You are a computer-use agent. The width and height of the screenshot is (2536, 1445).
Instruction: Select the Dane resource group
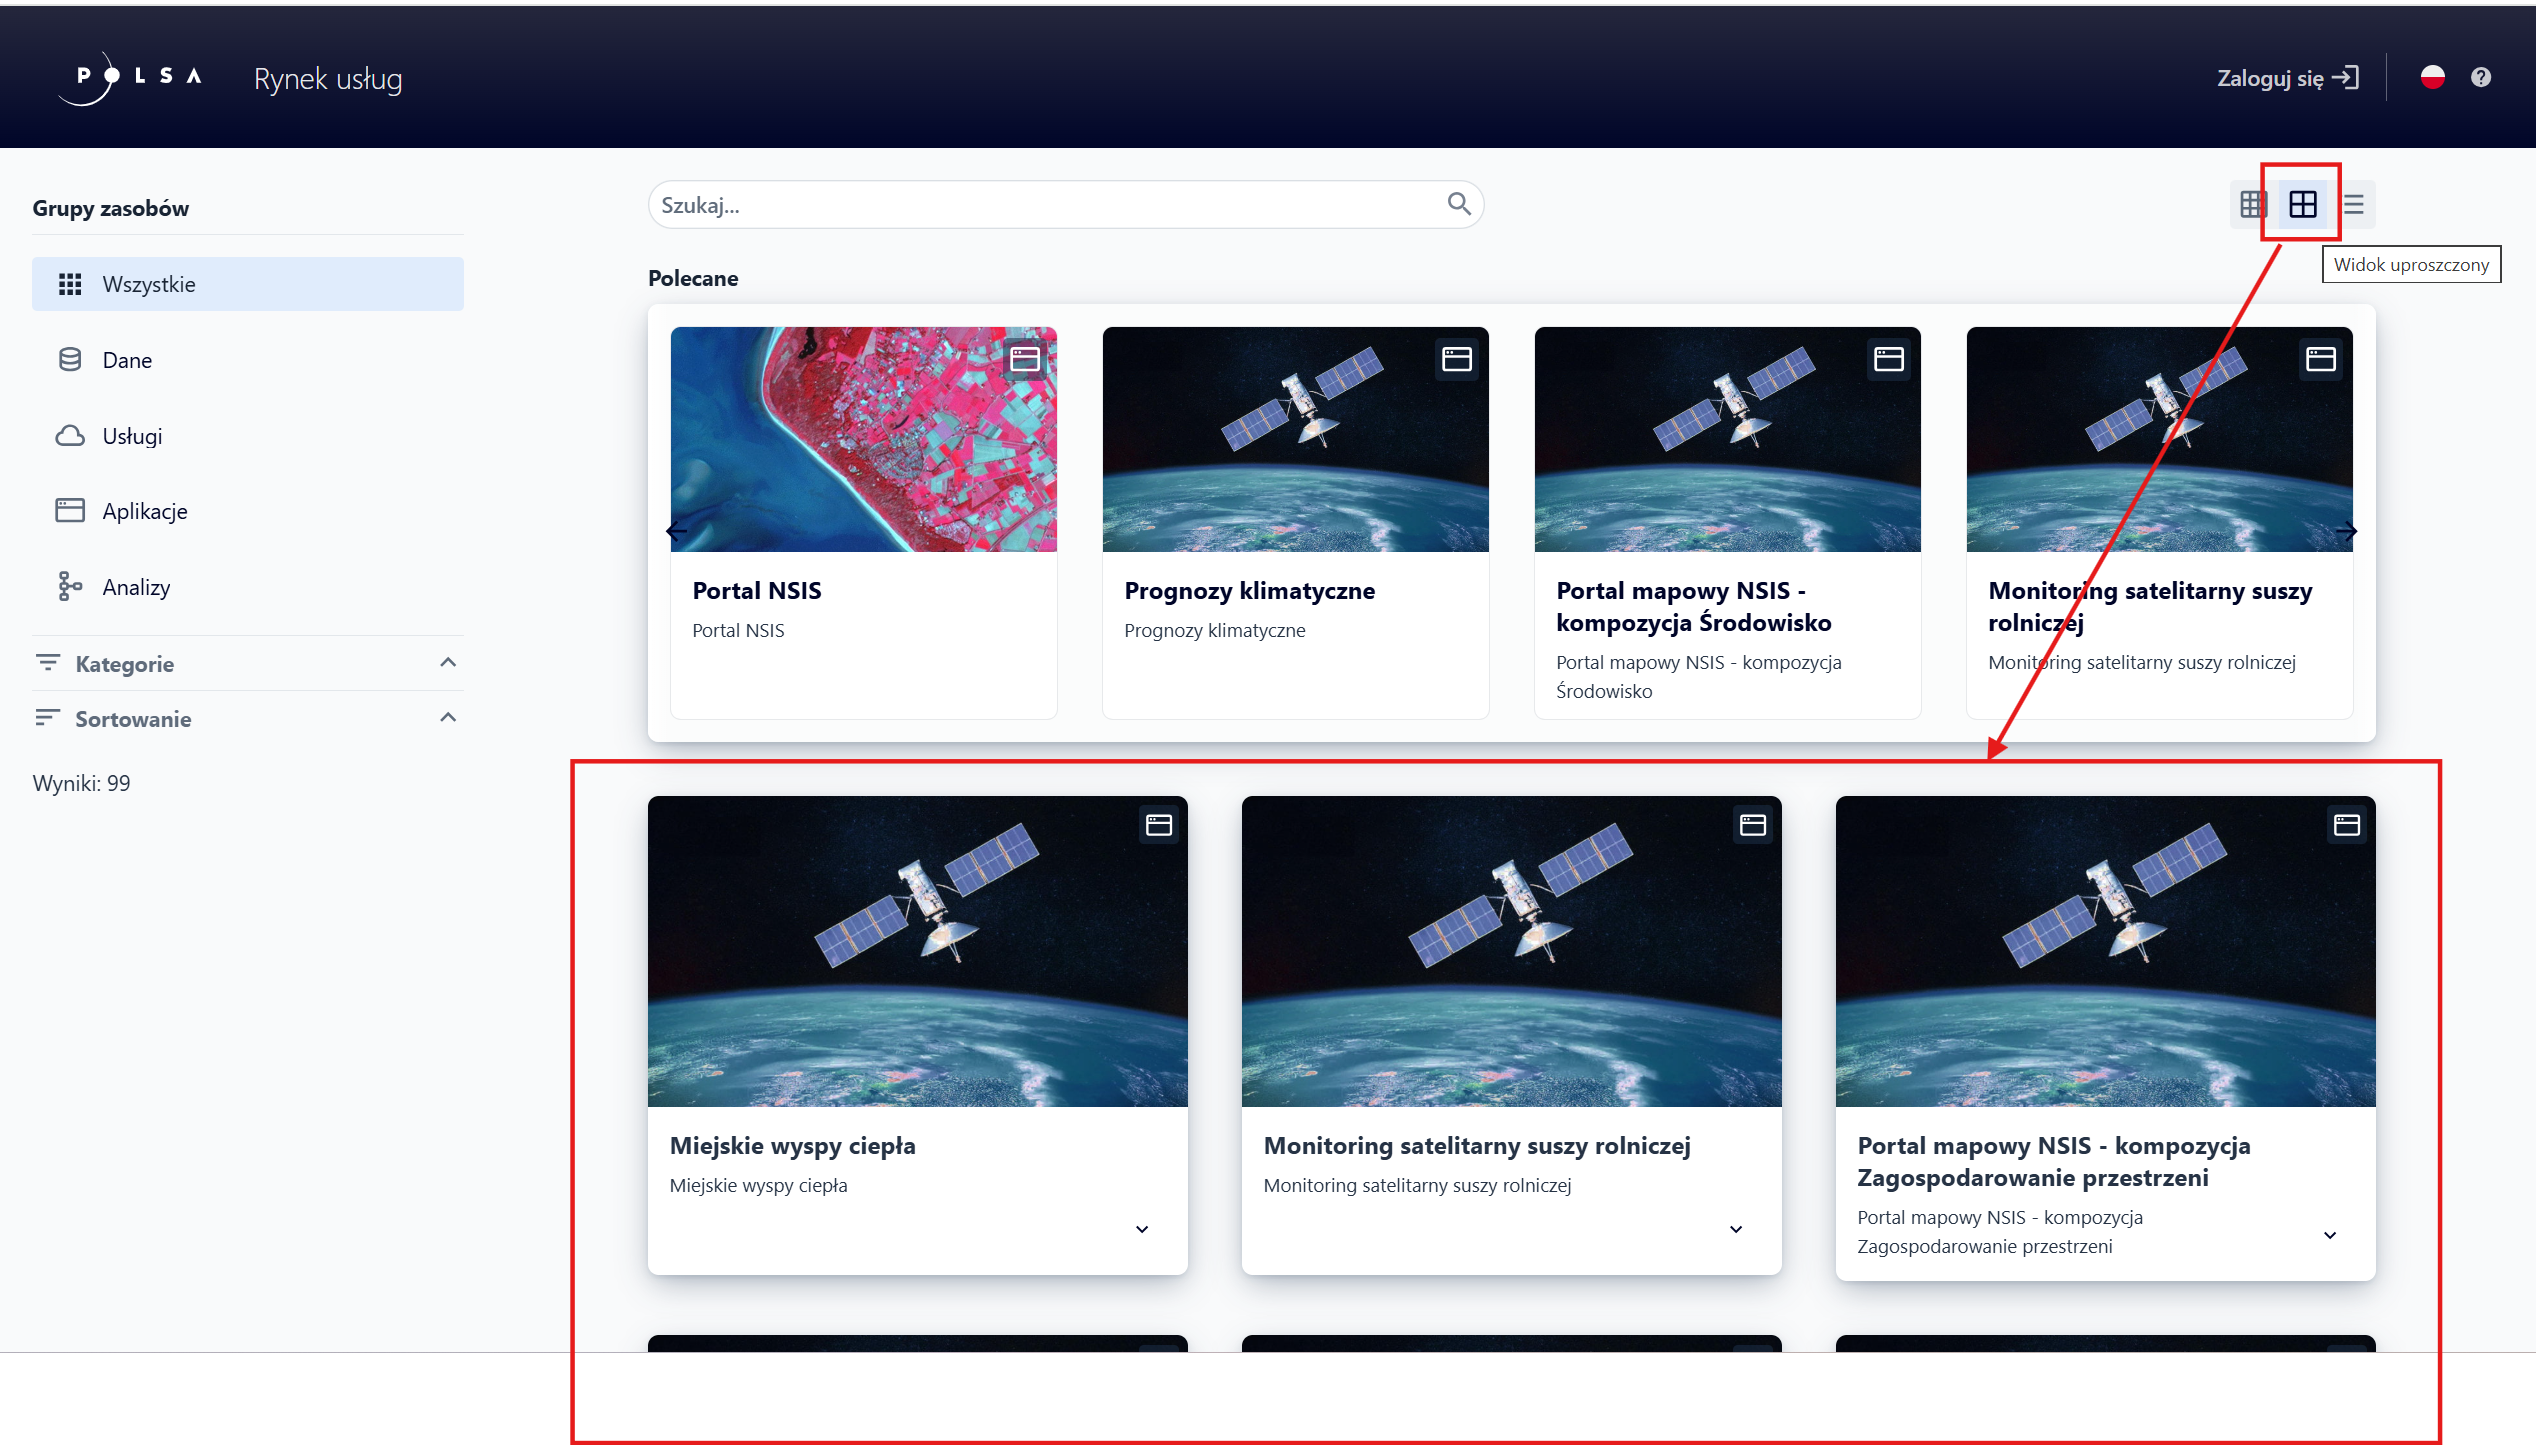click(x=127, y=360)
